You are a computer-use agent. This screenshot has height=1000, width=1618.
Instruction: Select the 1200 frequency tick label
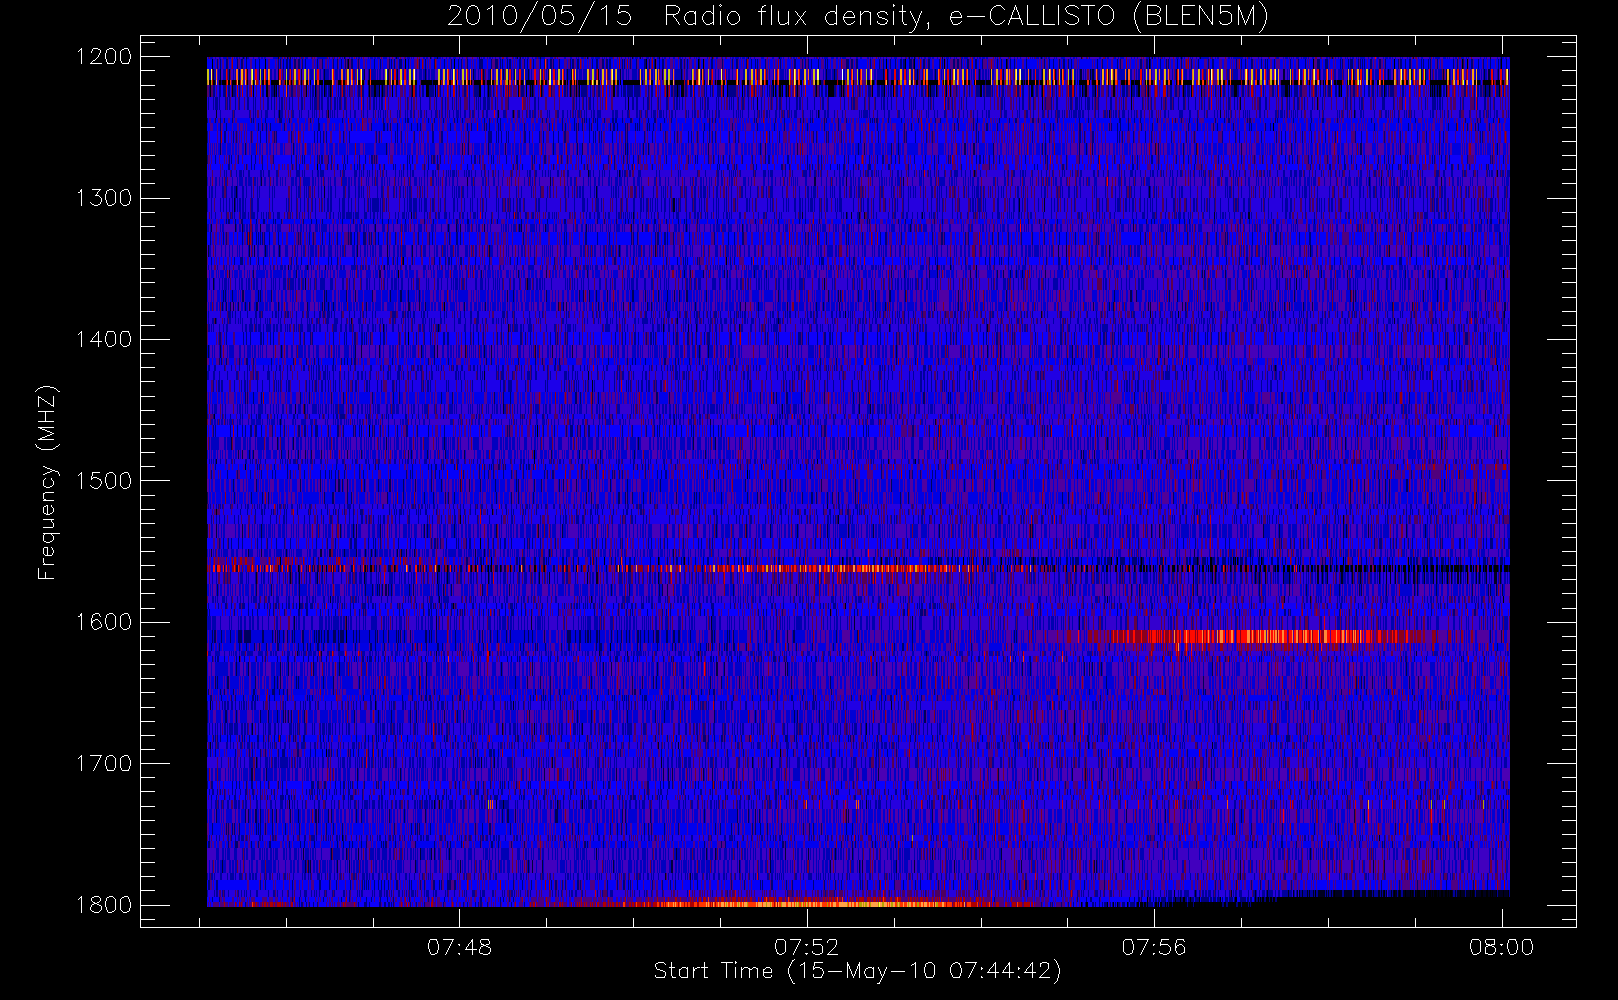(x=104, y=57)
